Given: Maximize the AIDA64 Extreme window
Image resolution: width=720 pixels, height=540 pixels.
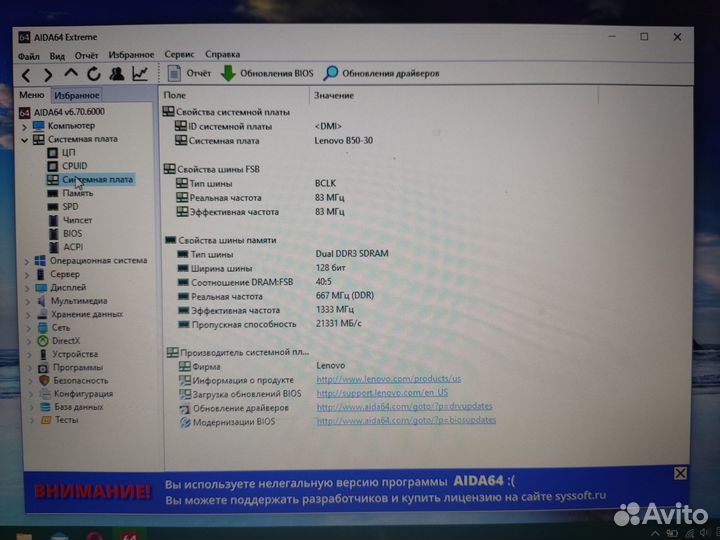Looking at the screenshot, I should tap(644, 37).
